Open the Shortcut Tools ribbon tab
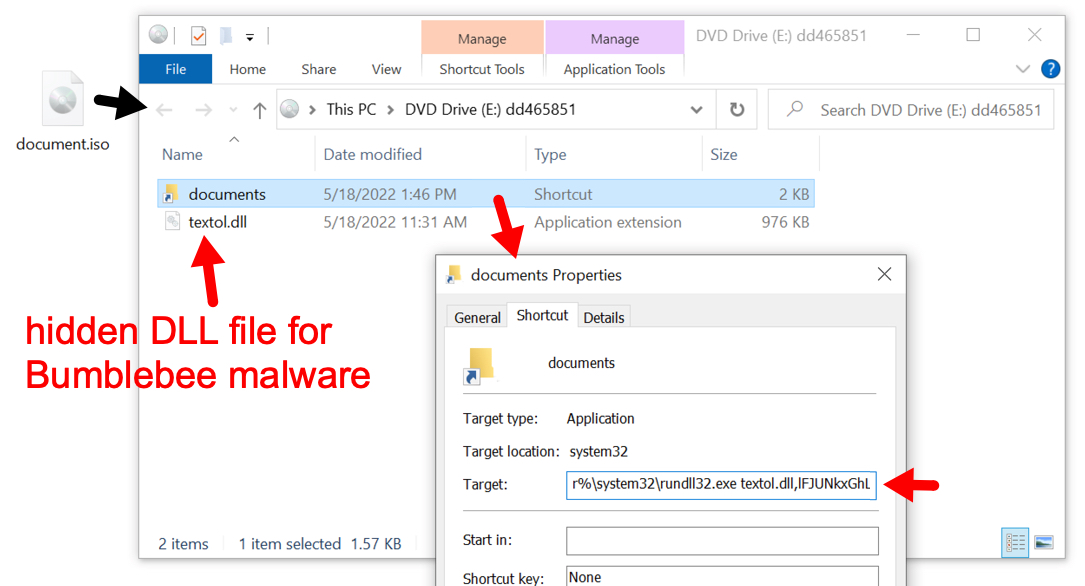 [482, 69]
